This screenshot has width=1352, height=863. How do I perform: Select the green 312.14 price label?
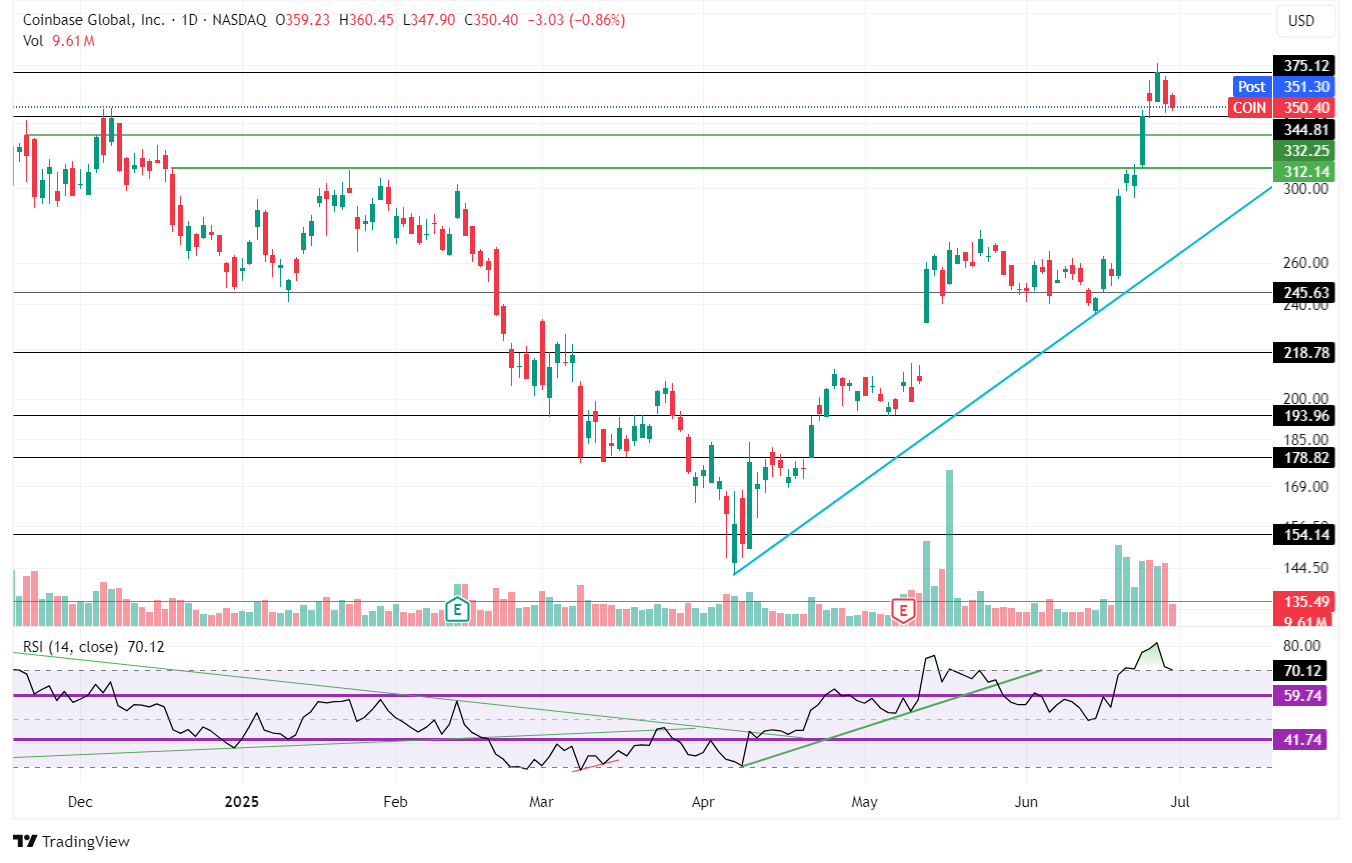pyautogui.click(x=1304, y=171)
